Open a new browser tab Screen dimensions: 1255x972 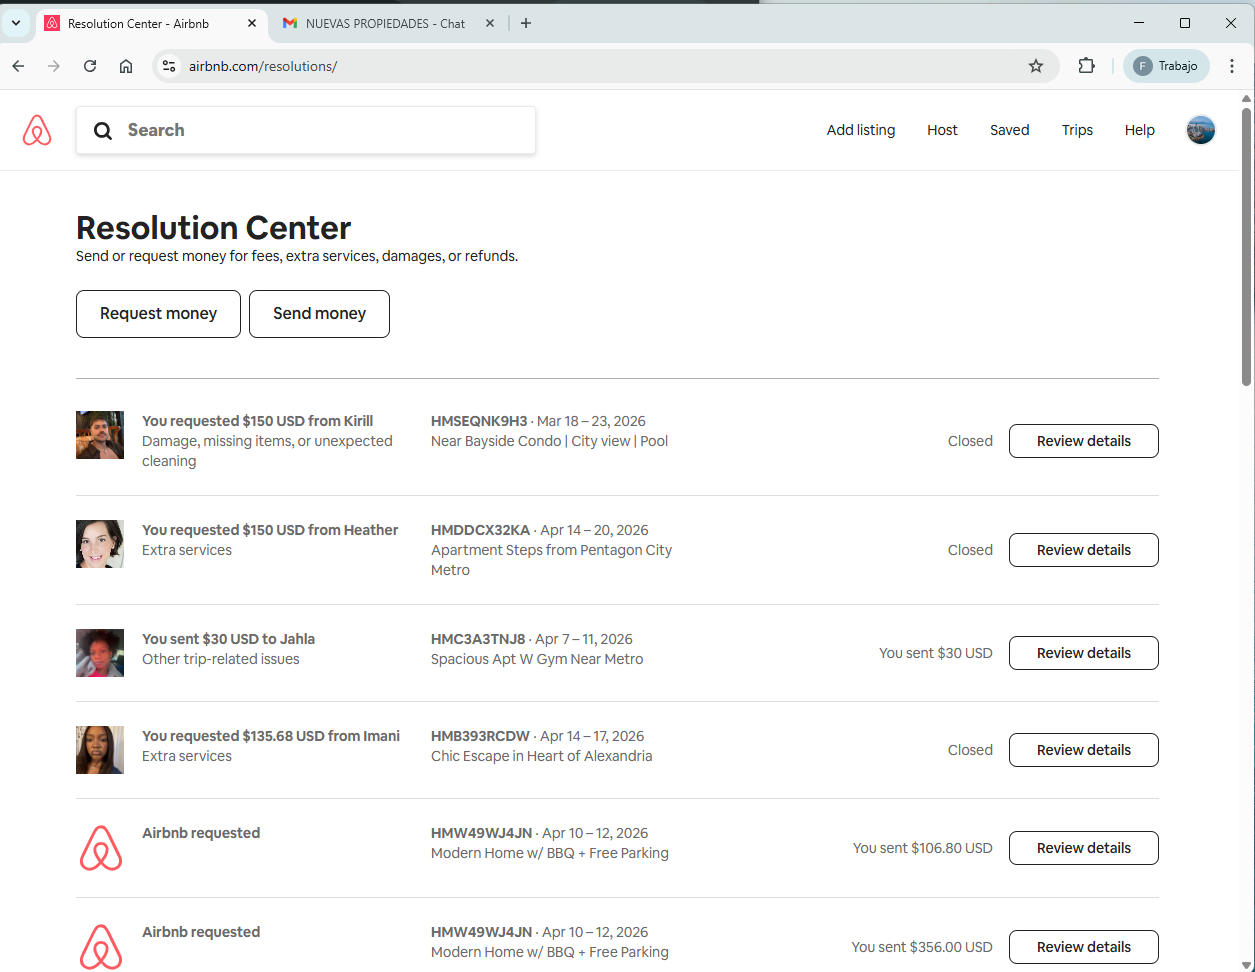coord(526,23)
